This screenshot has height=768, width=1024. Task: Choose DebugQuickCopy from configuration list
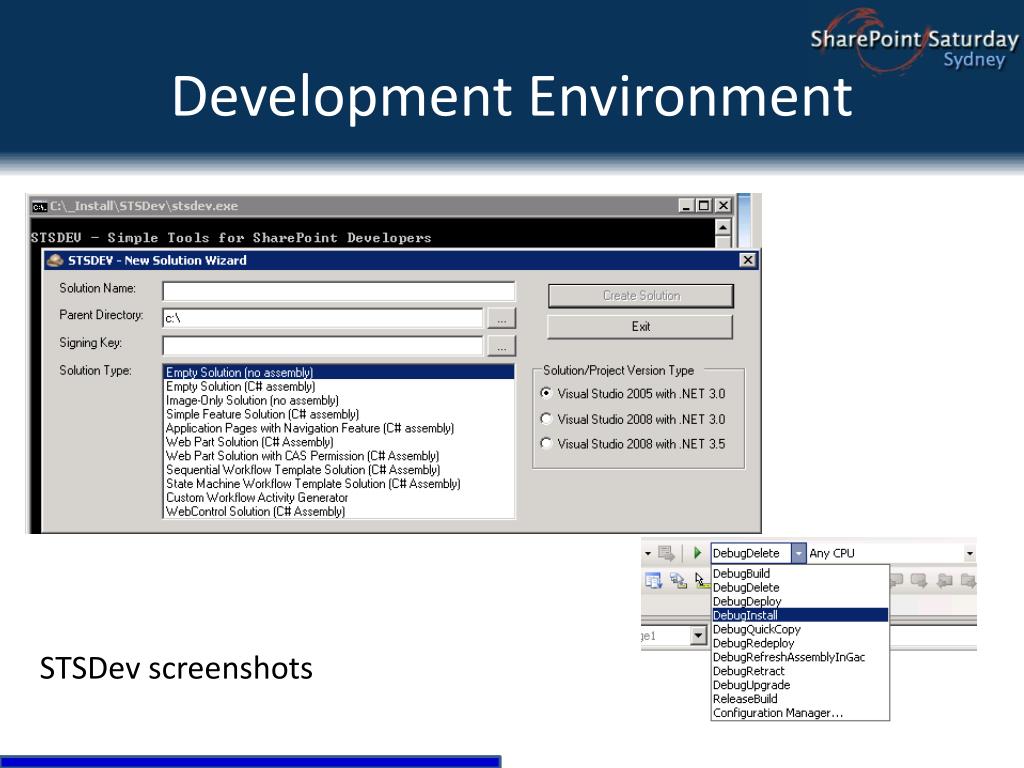coord(800,629)
